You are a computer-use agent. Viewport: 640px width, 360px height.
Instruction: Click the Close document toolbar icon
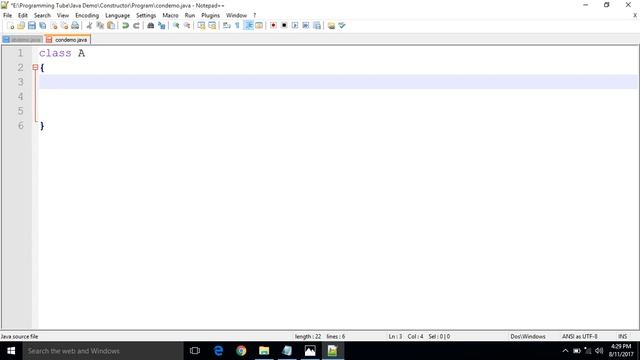[x=53, y=26]
